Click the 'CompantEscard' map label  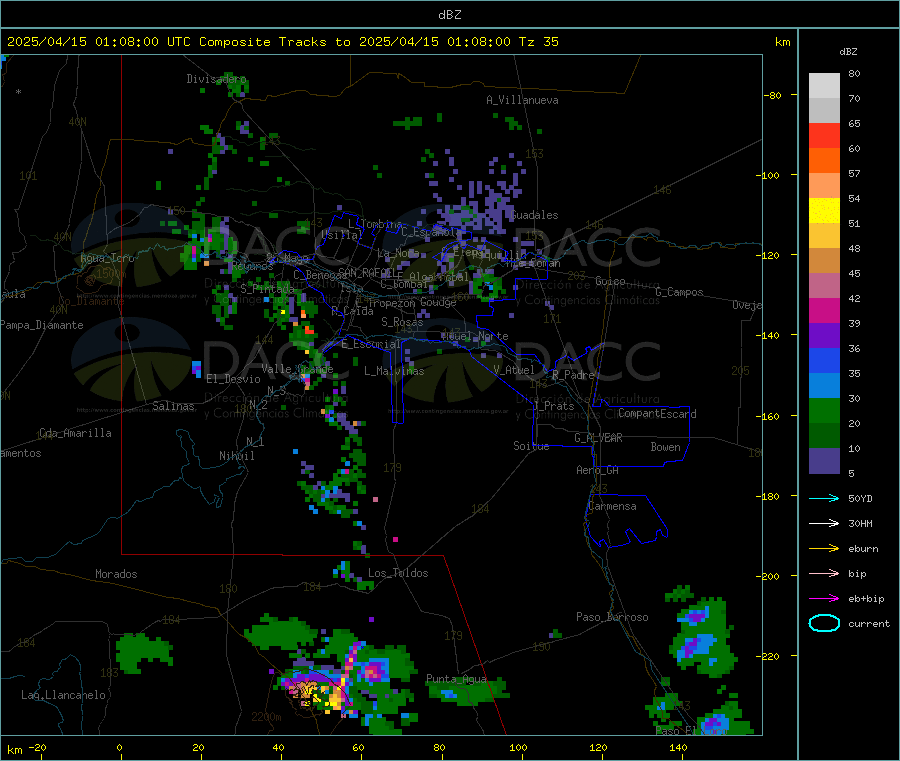[x=657, y=413]
